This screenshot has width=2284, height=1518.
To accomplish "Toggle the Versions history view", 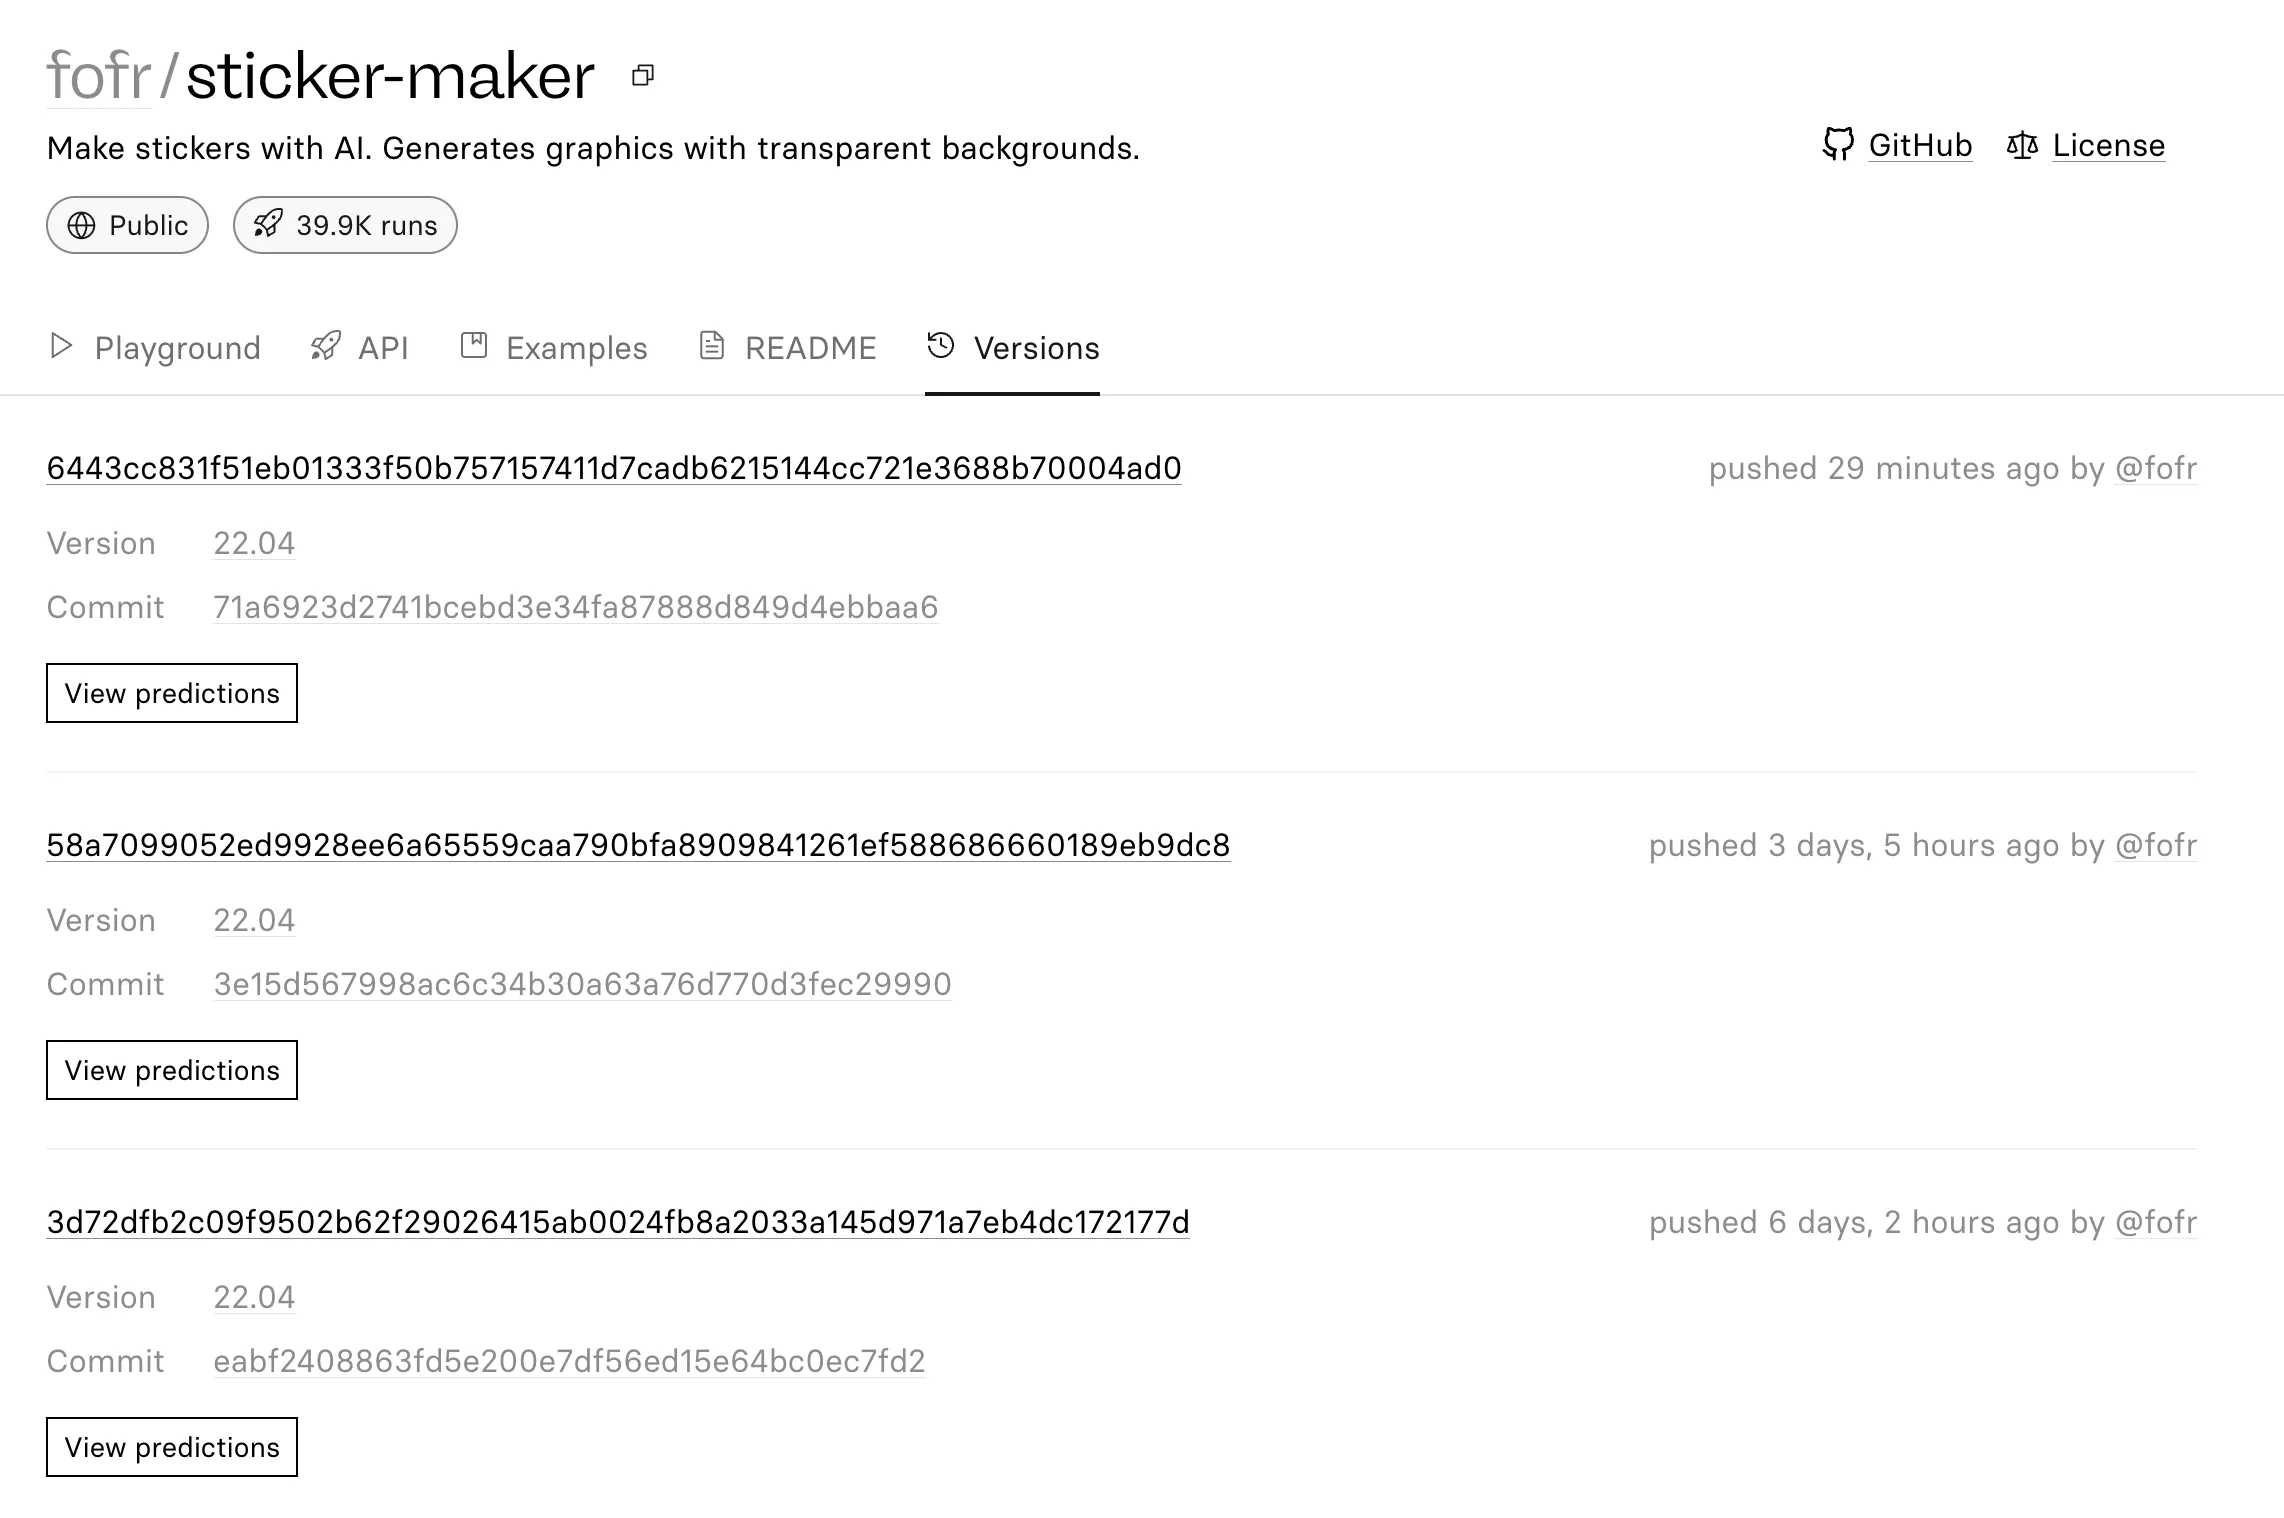I will [x=1012, y=347].
